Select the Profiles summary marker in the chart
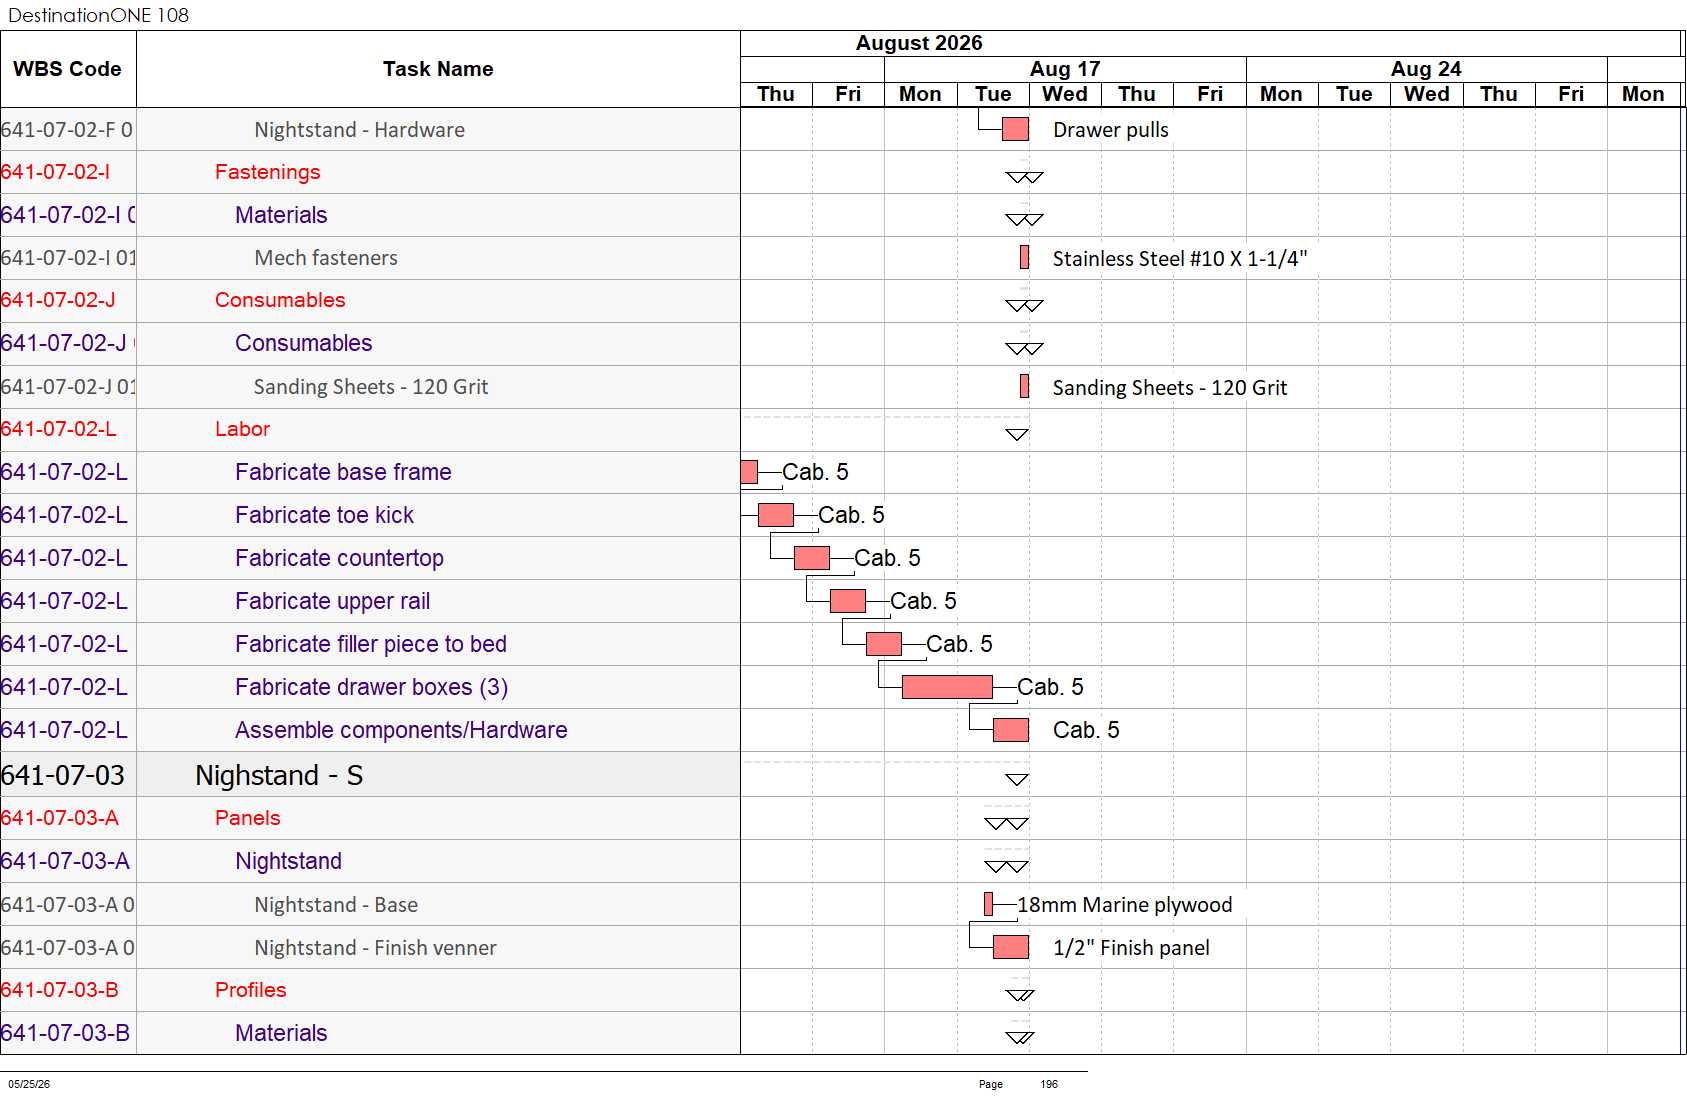Image resolution: width=1687 pixels, height=1097 pixels. 1020,995
